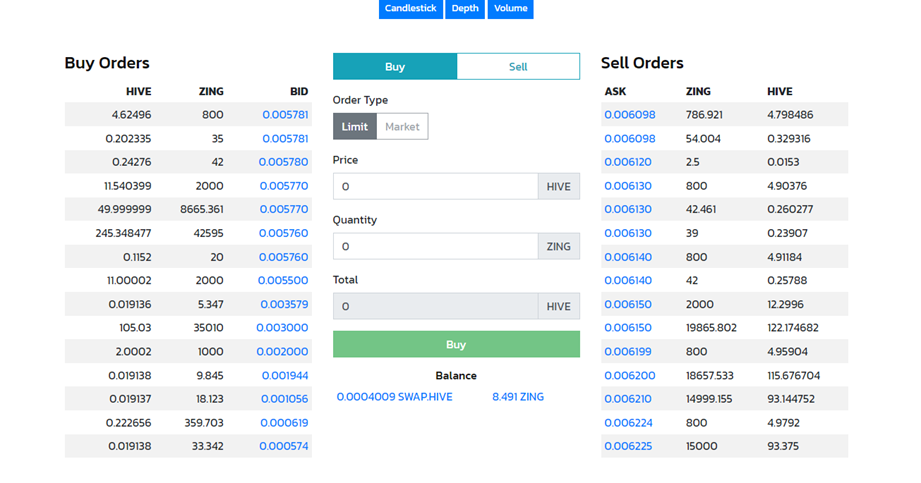
Task: Click ZING quantity 18657.533 in Sell Orders
Action: (710, 375)
